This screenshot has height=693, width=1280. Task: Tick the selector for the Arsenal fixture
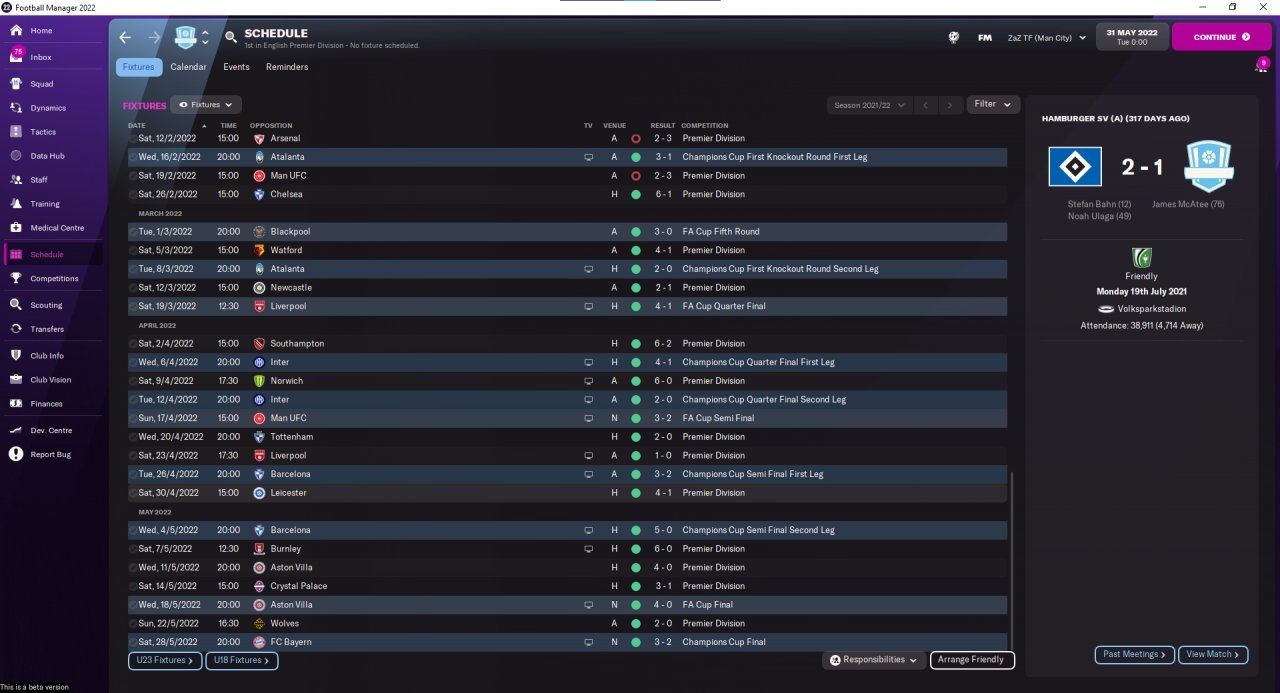(133, 138)
